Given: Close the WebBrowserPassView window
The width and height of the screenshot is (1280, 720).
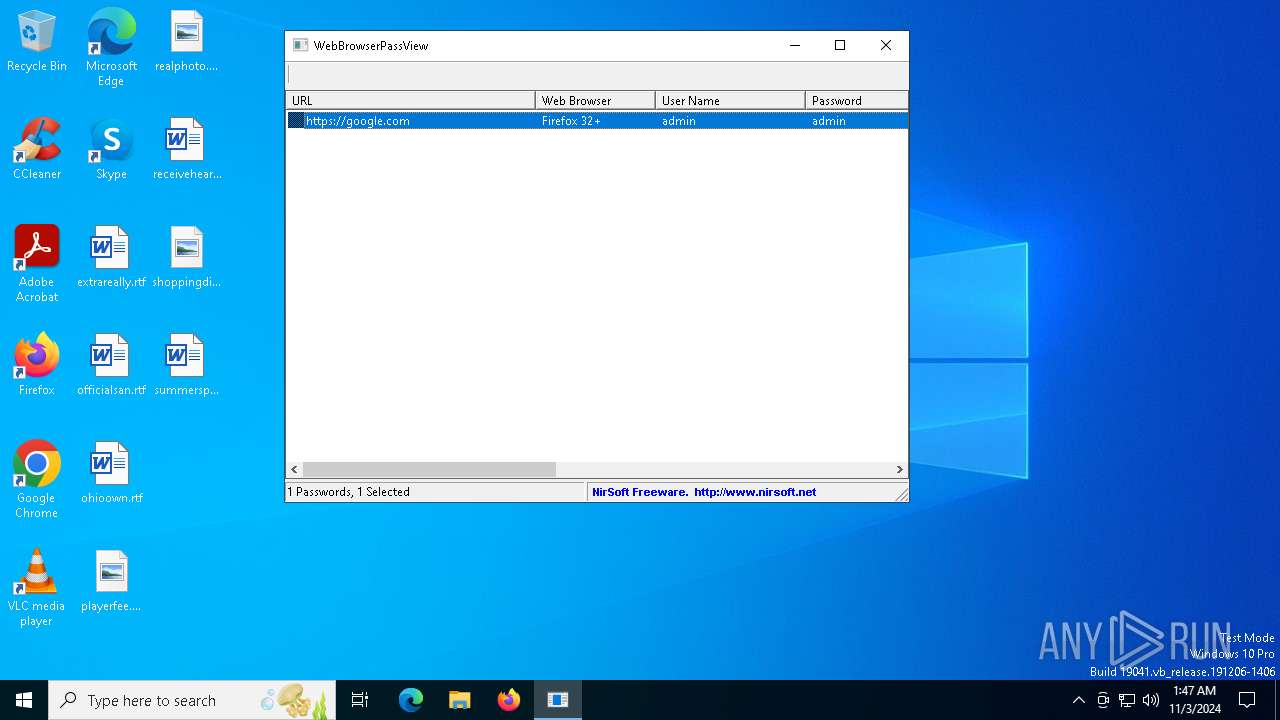Looking at the screenshot, I should pos(886,45).
